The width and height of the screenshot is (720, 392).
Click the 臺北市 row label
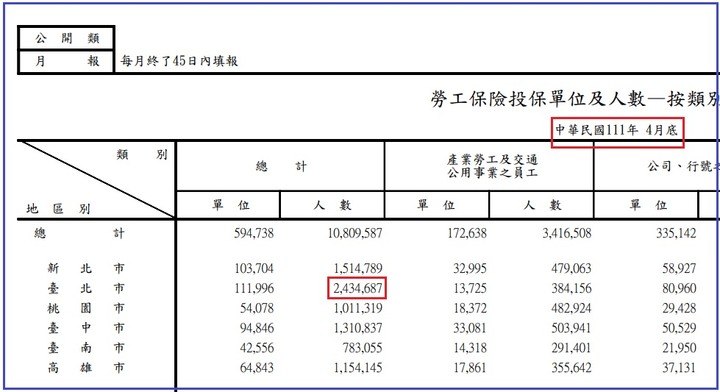pos(85,288)
